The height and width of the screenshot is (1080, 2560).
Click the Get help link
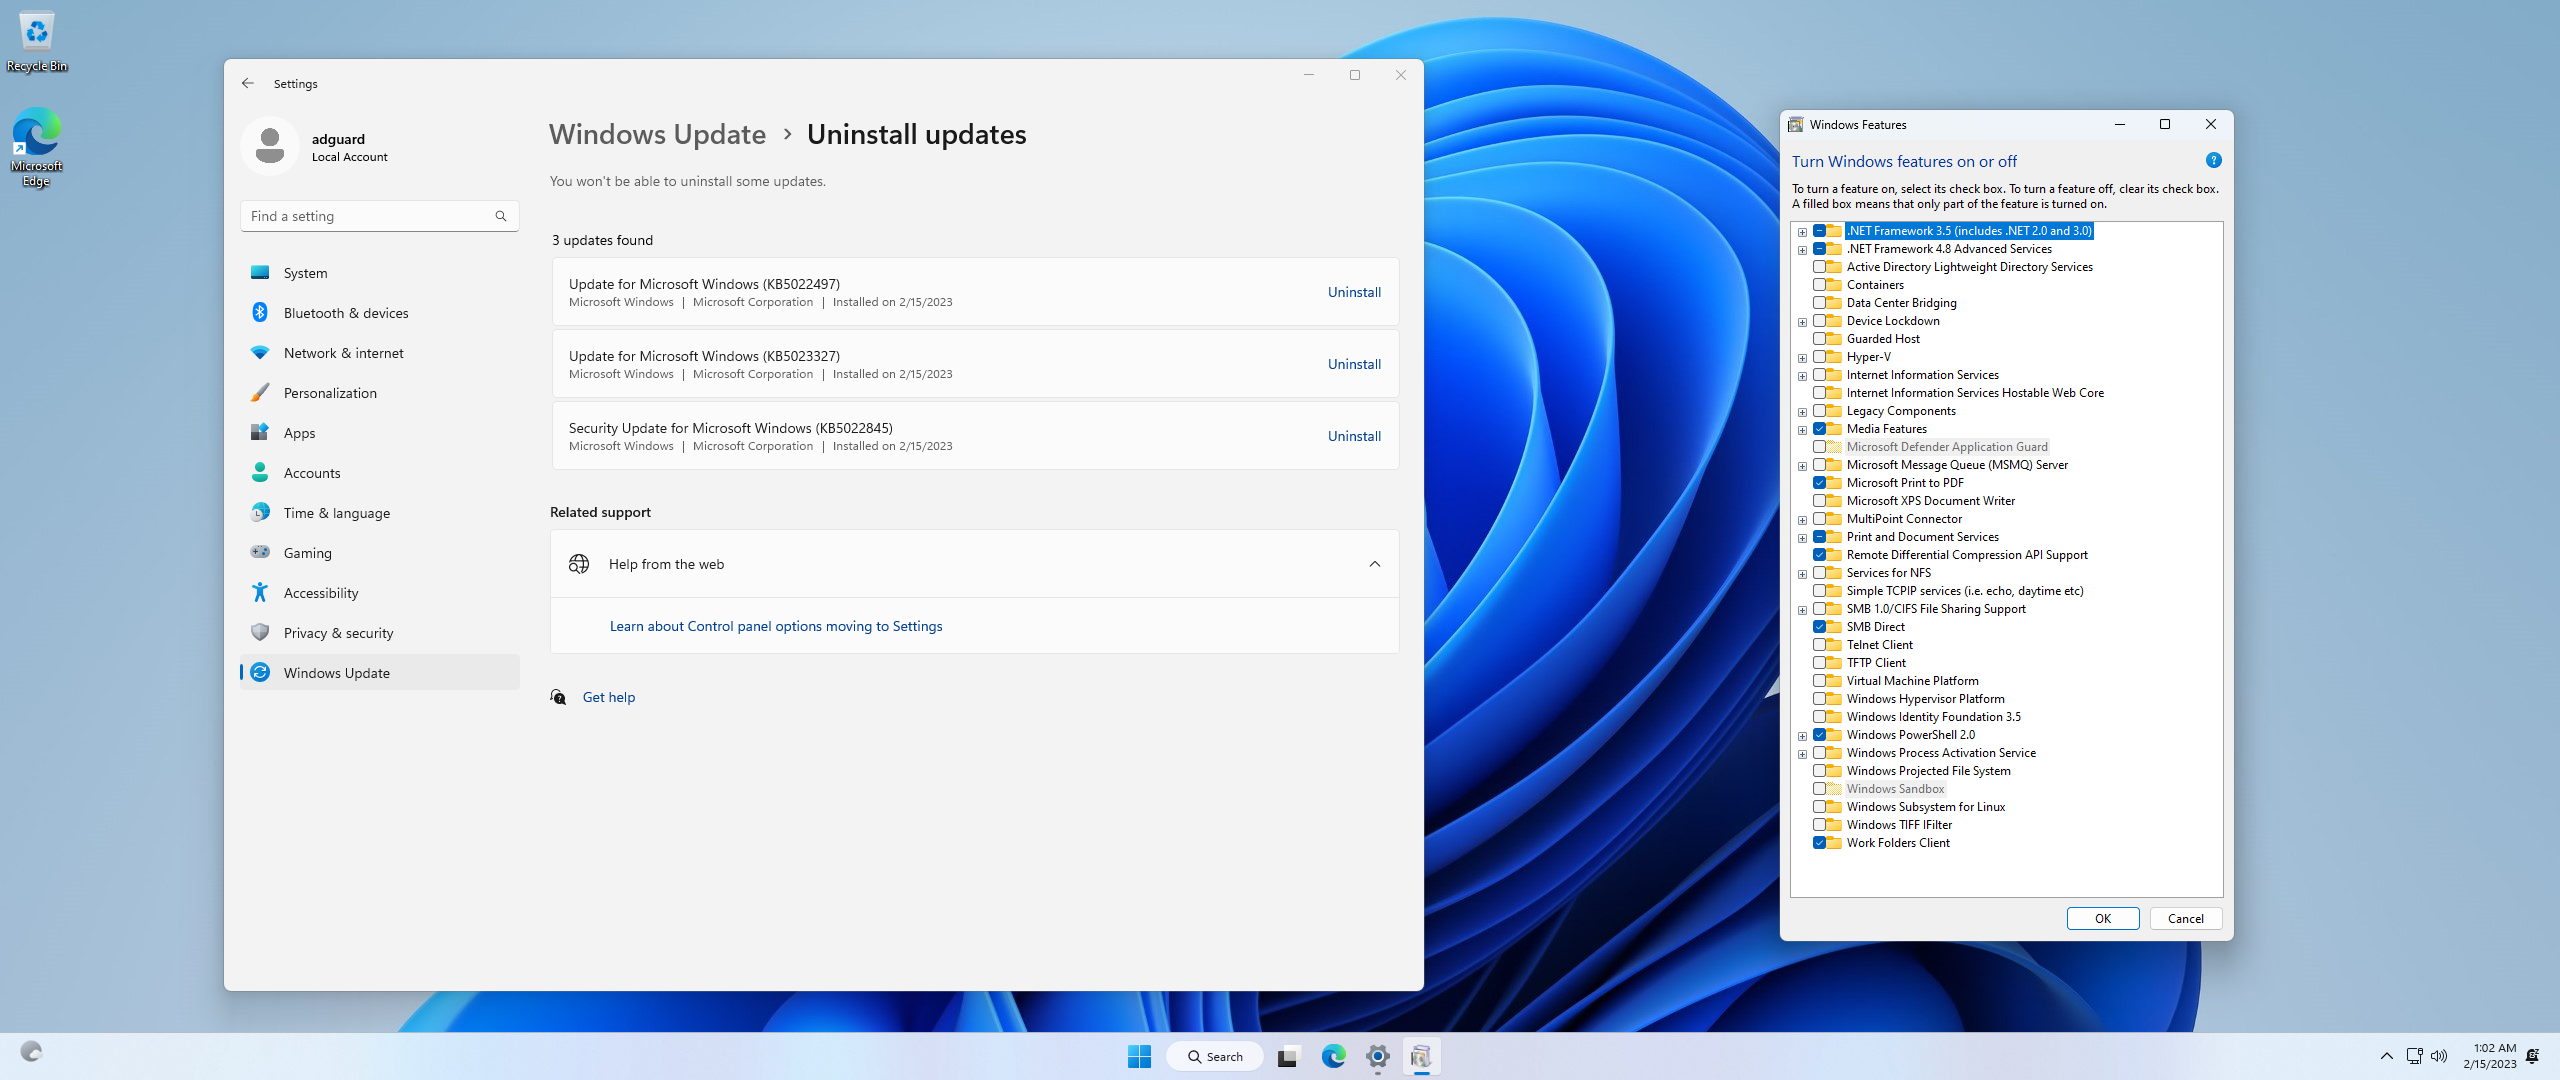[609, 697]
